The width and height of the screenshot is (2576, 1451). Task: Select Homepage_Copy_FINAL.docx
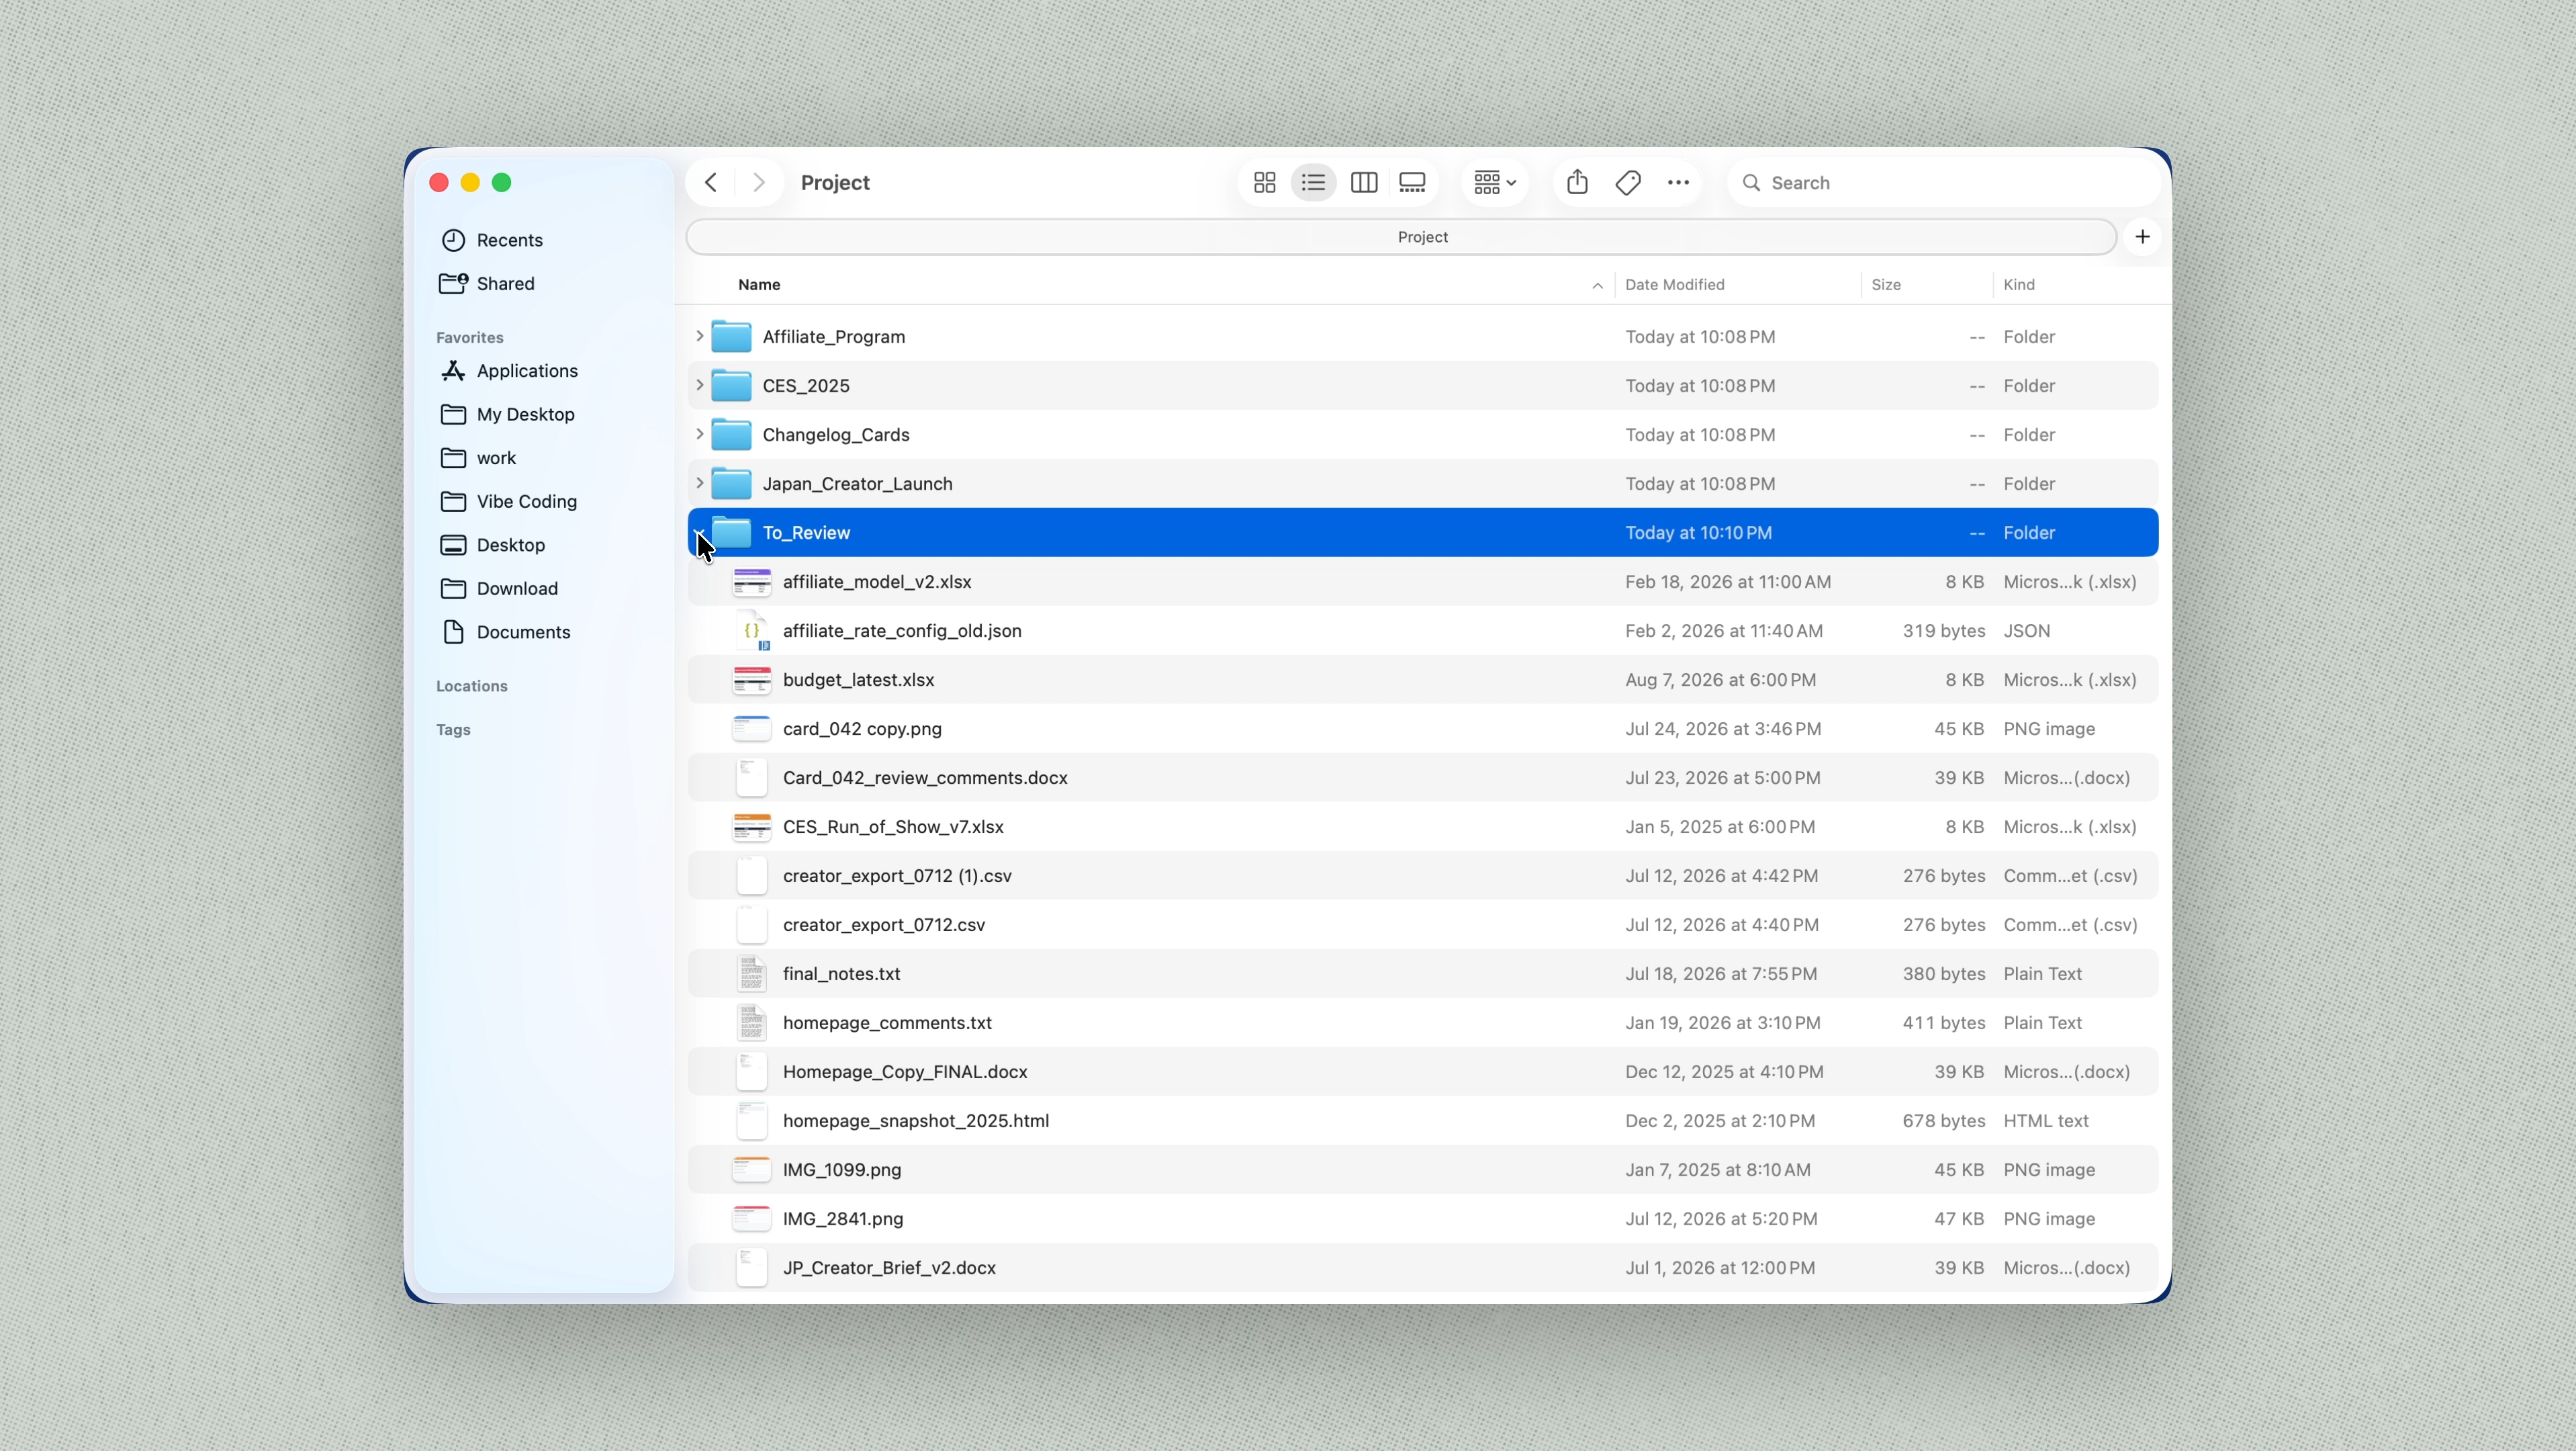(x=1422, y=1072)
